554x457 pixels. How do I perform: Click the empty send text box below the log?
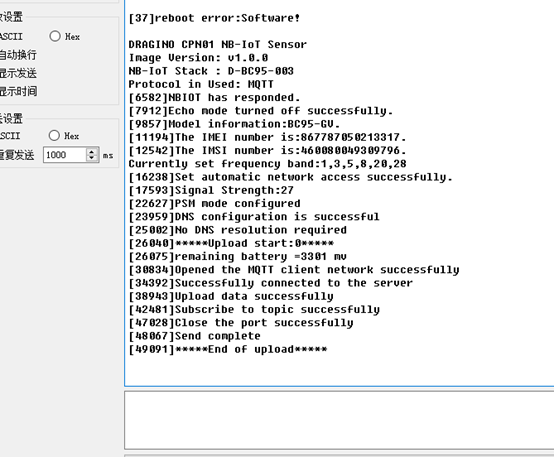point(339,420)
